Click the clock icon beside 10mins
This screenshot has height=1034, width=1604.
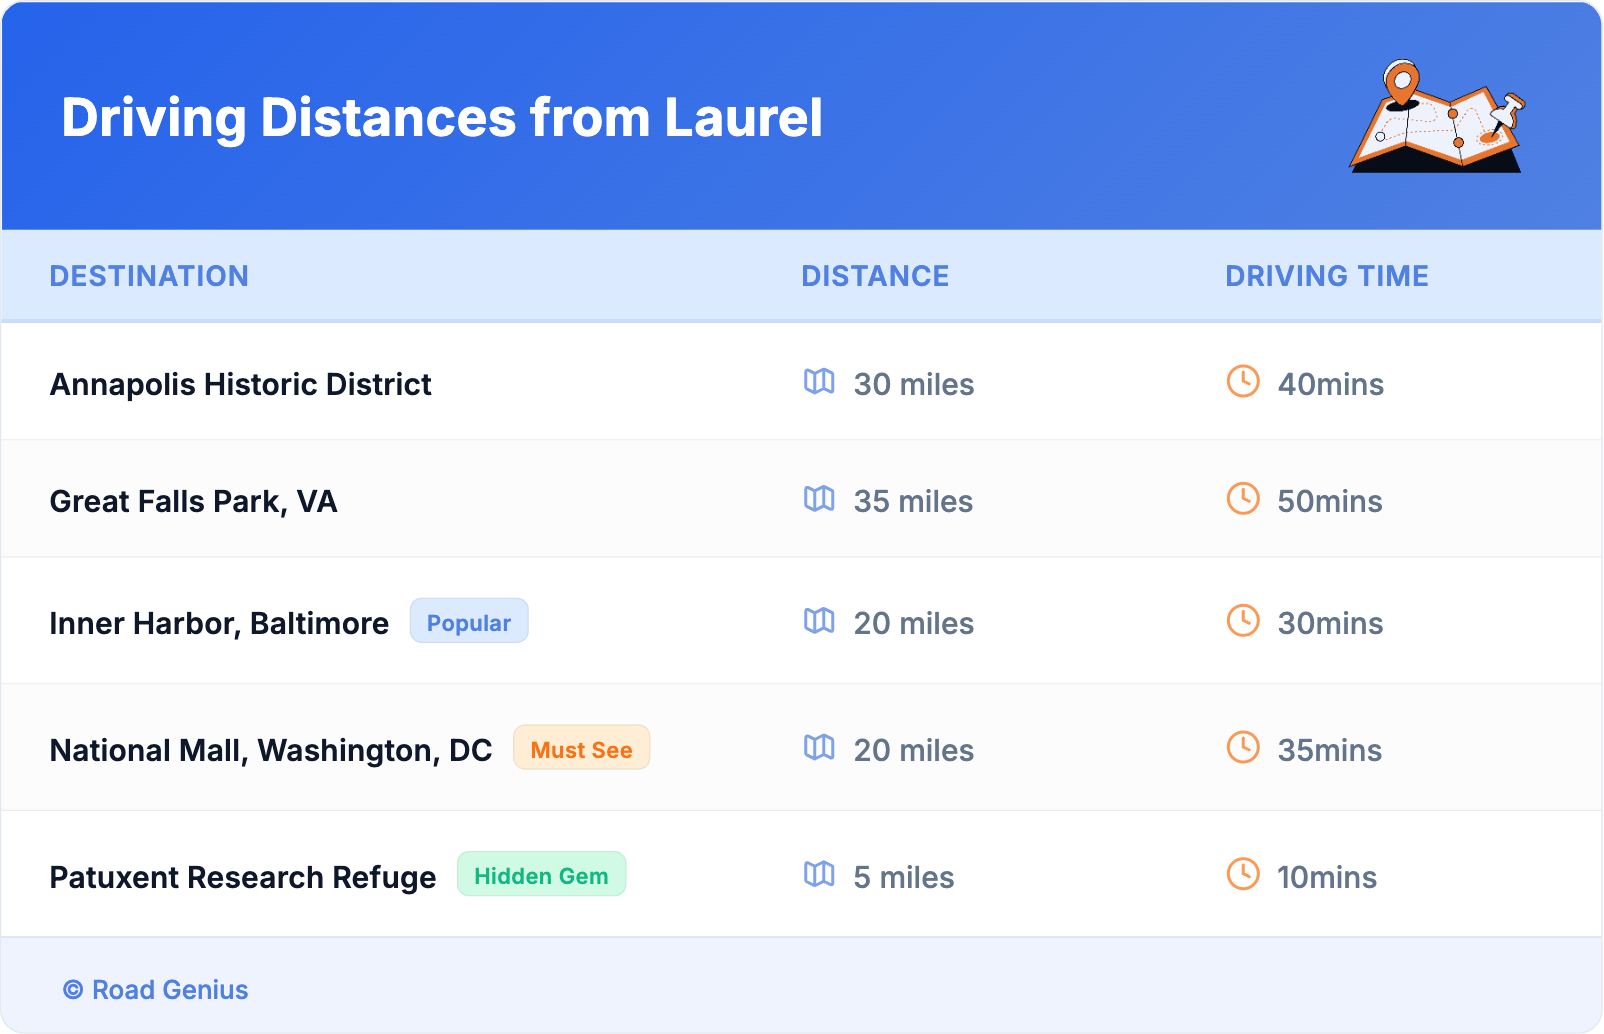[x=1243, y=875]
